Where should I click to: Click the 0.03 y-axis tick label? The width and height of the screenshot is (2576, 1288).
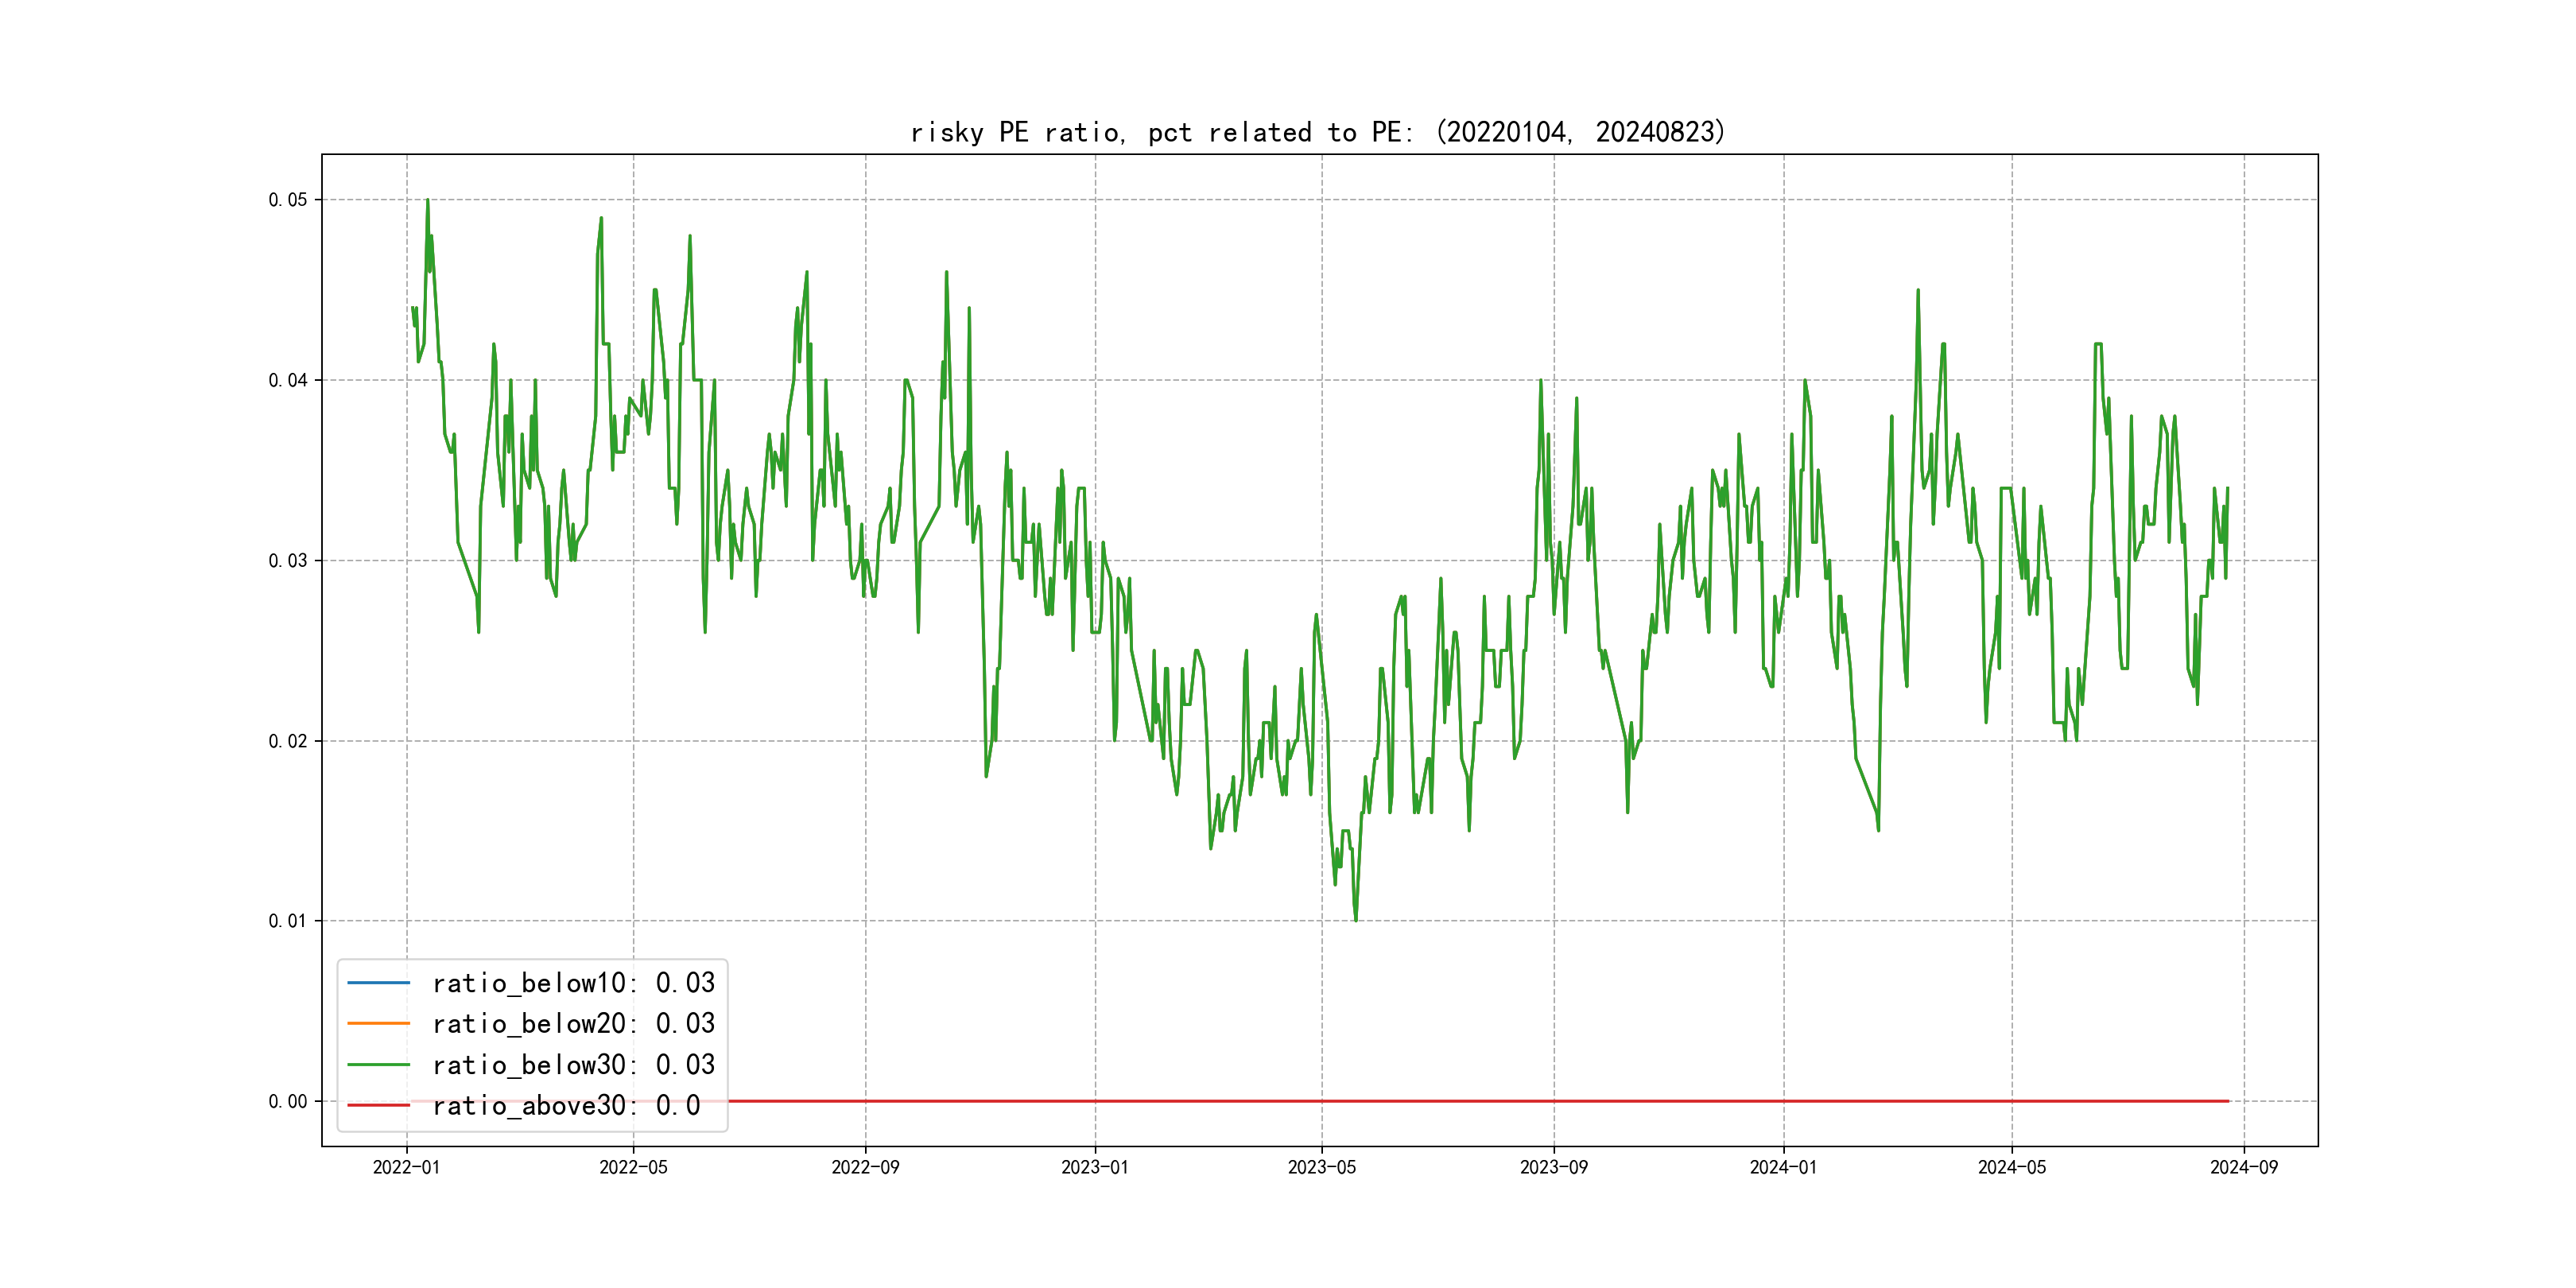[x=287, y=561]
